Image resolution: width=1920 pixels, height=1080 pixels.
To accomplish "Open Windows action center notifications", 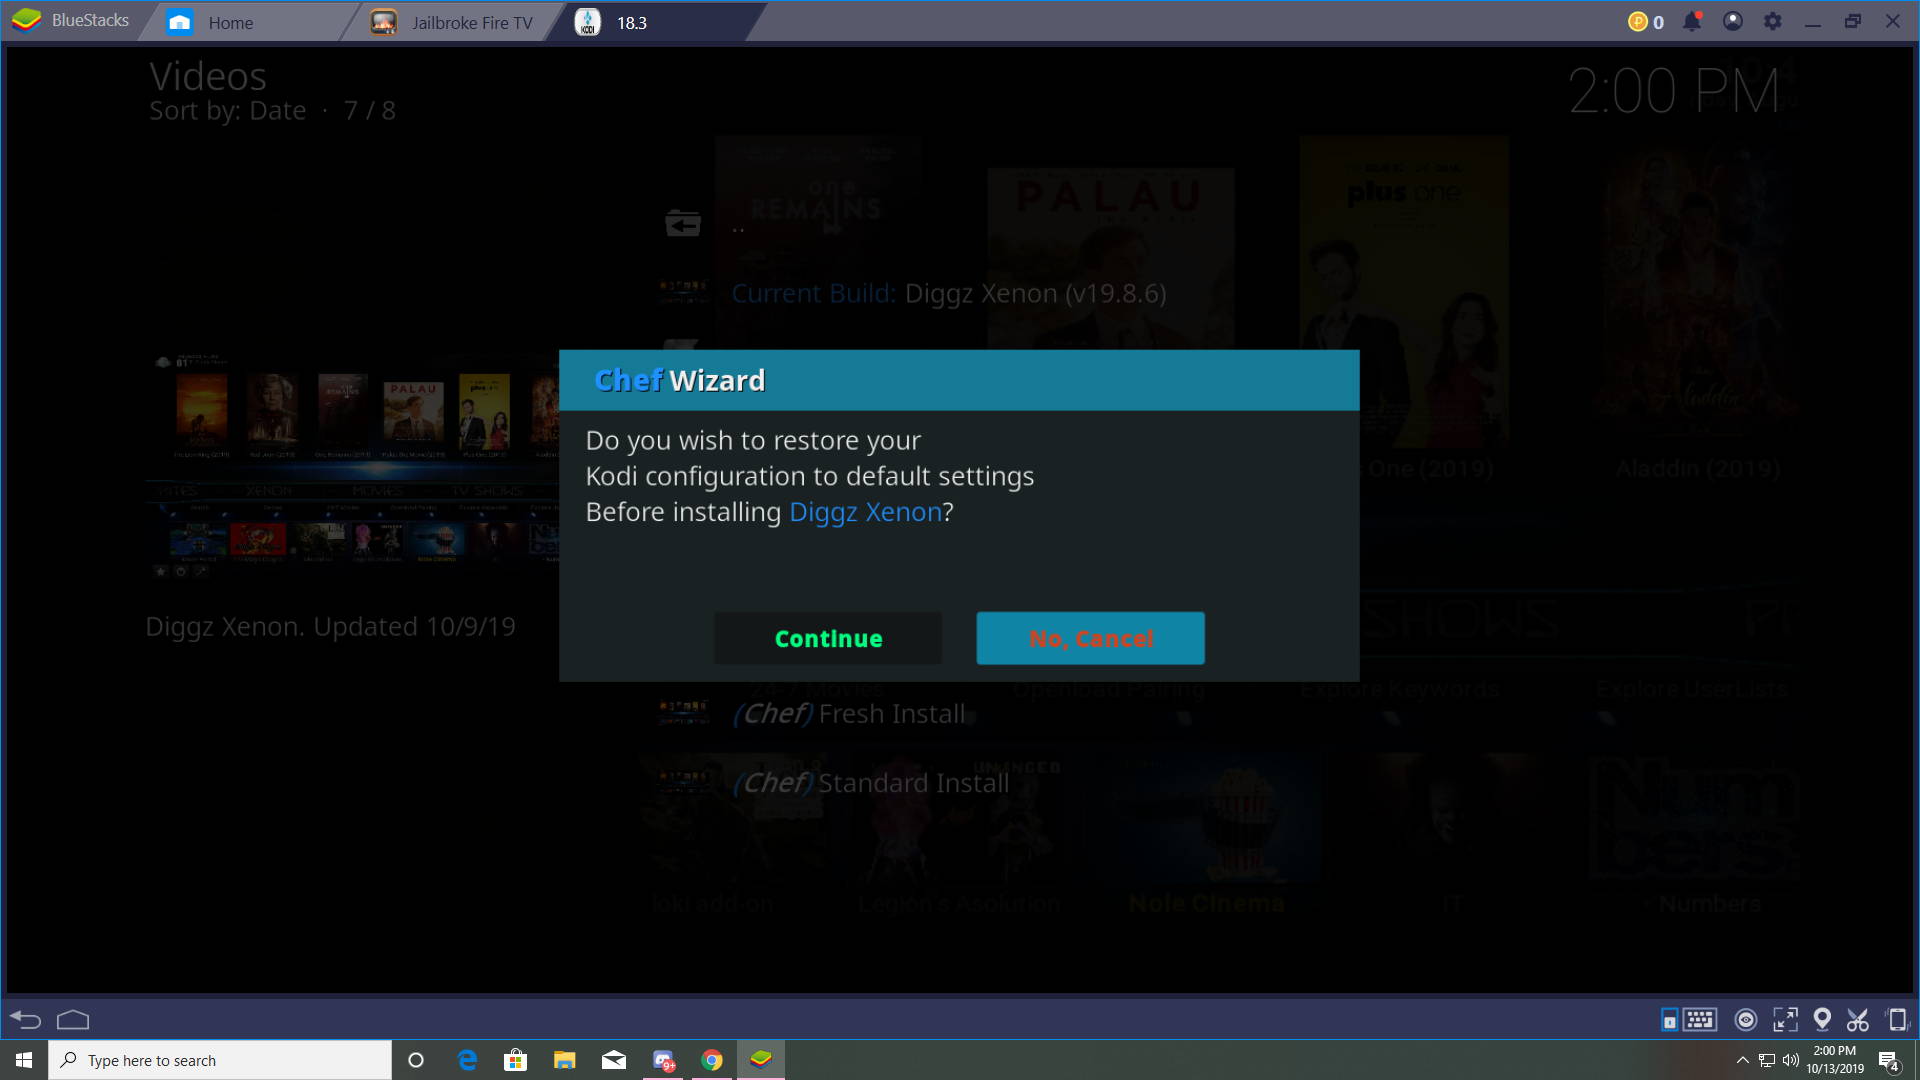I will coord(1888,1061).
